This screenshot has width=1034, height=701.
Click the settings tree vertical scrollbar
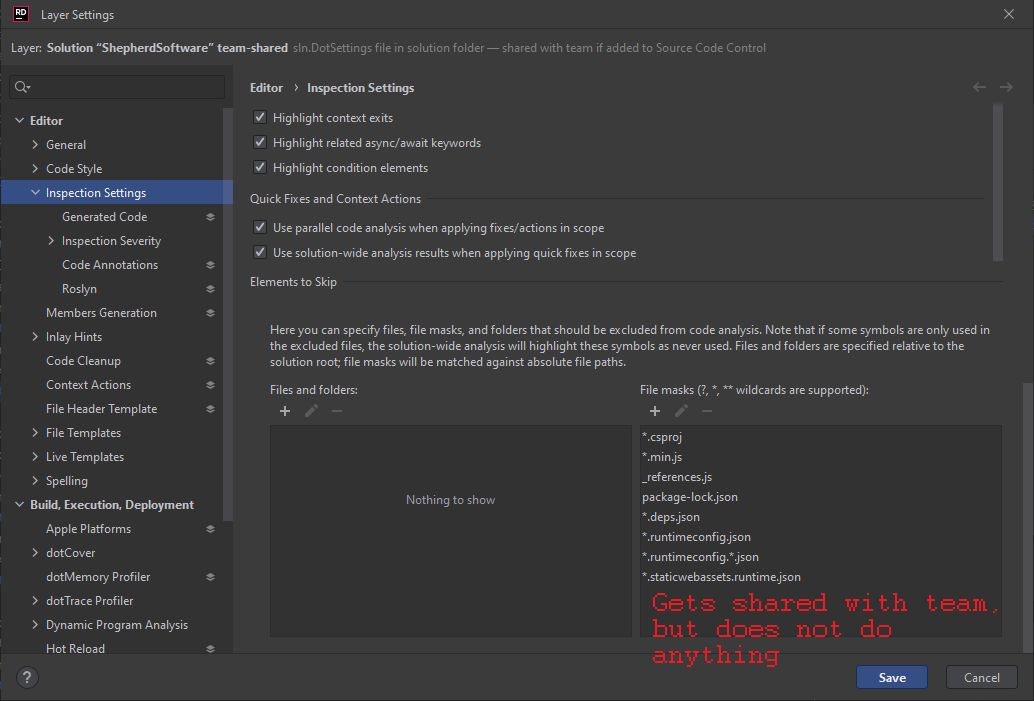coord(228,315)
